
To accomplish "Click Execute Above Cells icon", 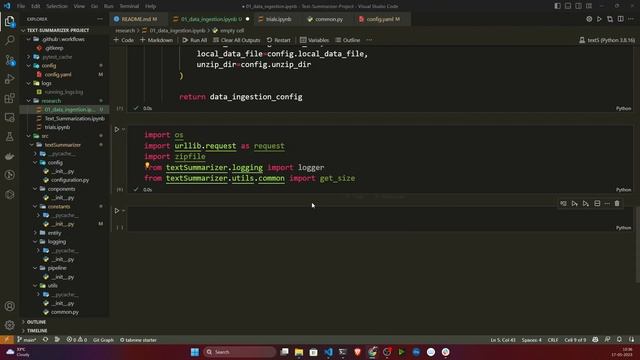I will click(575, 203).
